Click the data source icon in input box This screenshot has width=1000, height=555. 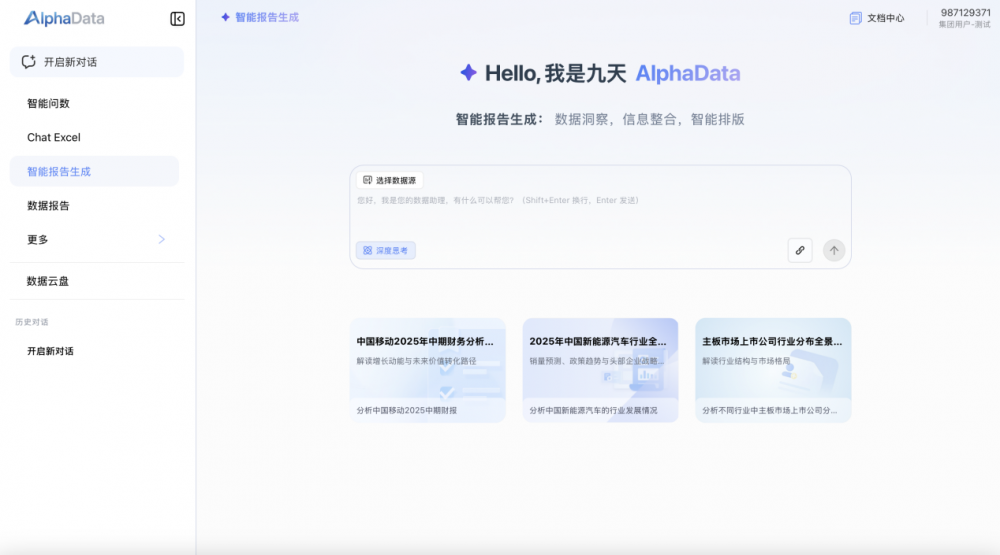pos(367,180)
